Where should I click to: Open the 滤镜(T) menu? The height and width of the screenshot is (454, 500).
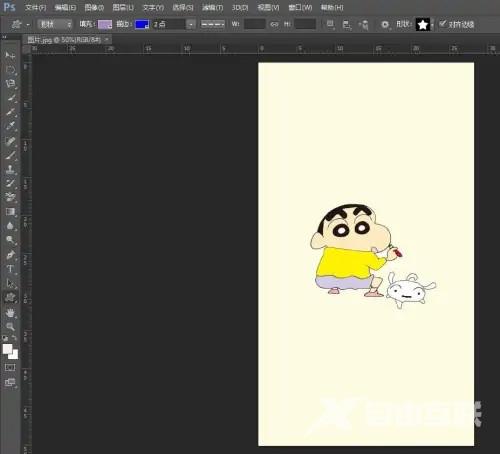pyautogui.click(x=212, y=7)
